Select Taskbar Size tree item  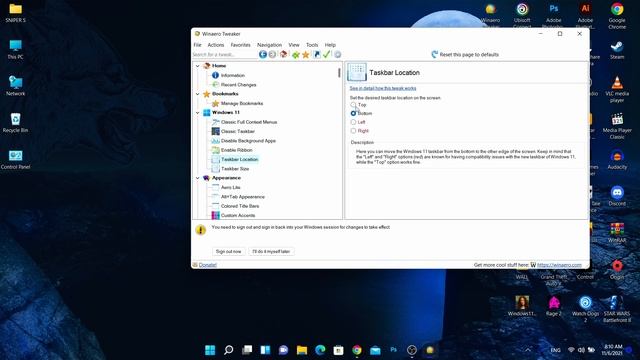(235, 169)
